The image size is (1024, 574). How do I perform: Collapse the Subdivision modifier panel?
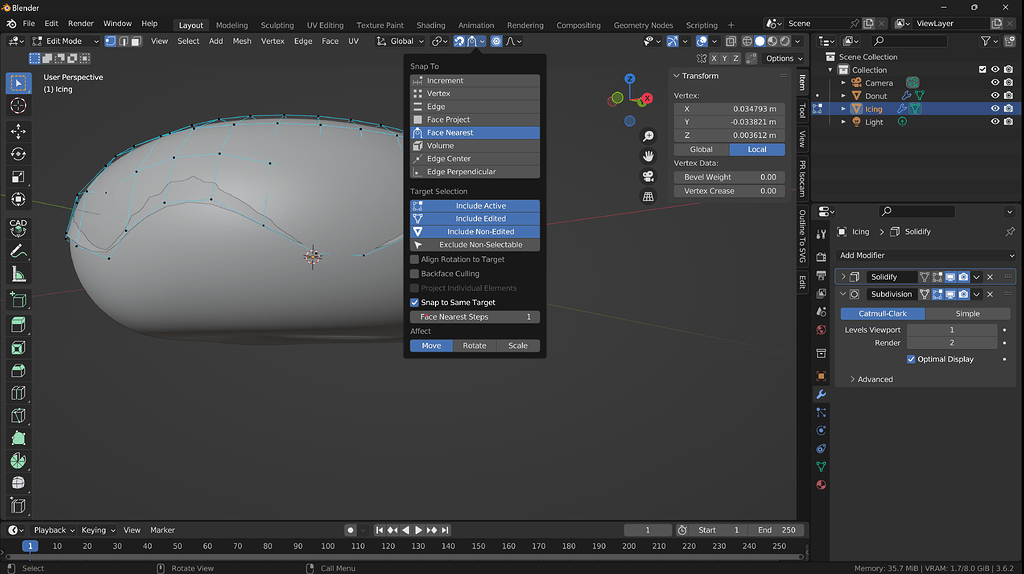point(843,295)
